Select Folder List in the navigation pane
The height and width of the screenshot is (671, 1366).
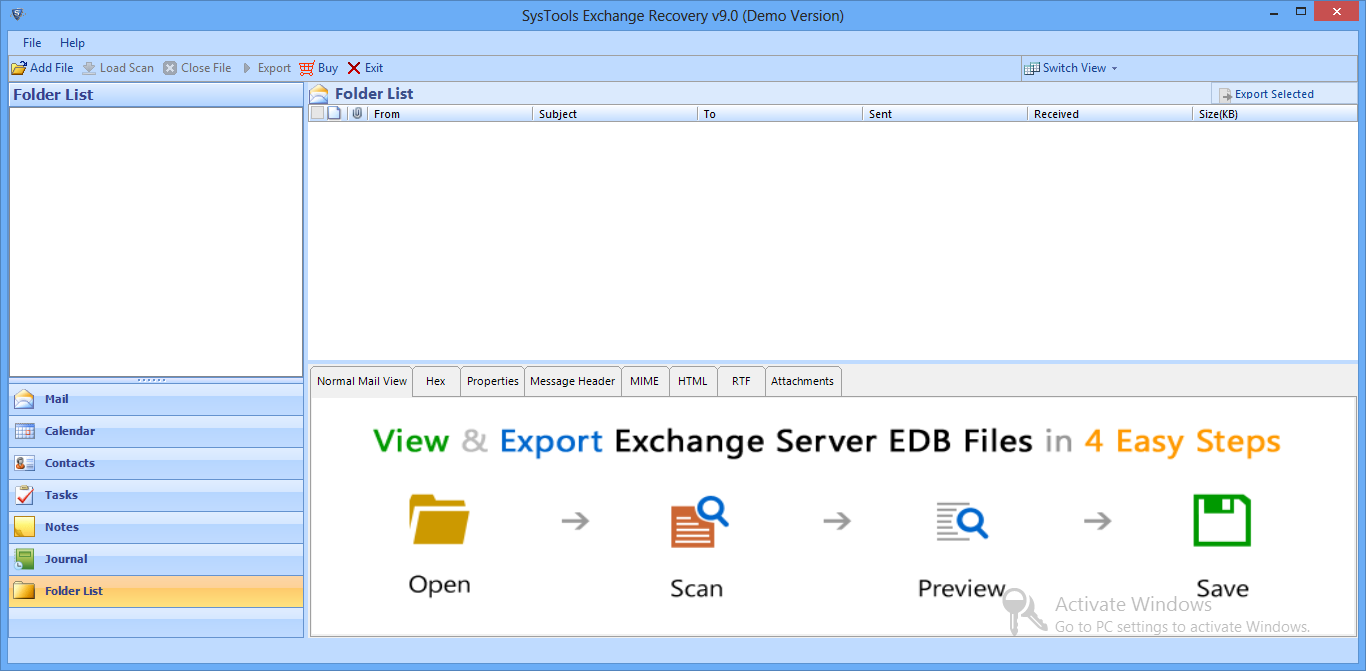[156, 592]
